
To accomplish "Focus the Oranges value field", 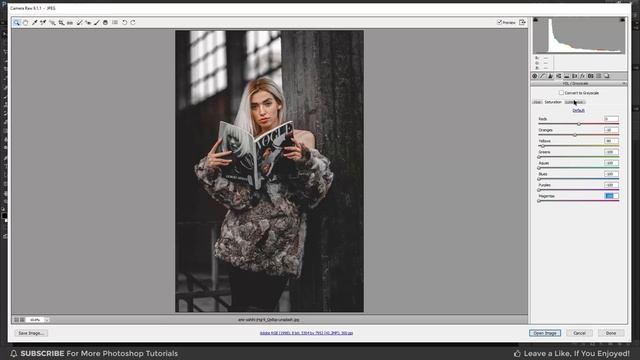I will (611, 130).
